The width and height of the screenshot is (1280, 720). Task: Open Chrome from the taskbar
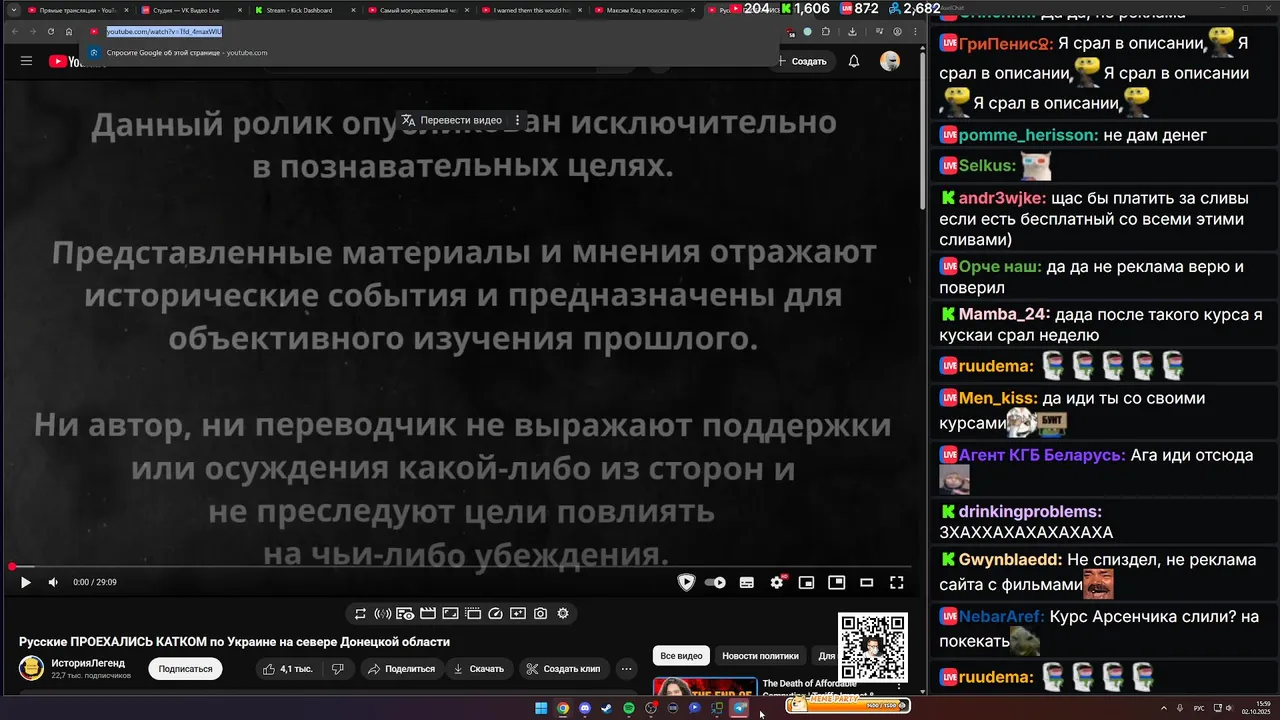(x=563, y=708)
